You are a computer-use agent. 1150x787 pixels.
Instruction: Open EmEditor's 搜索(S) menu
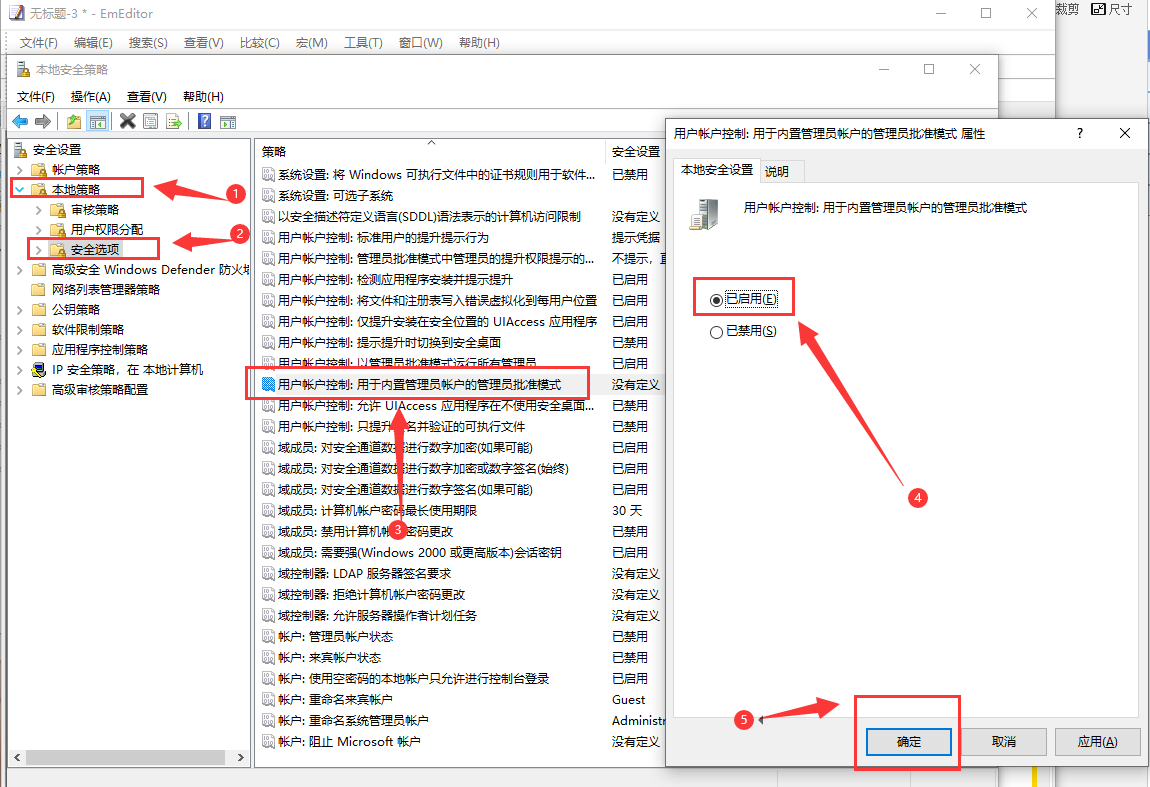click(148, 43)
